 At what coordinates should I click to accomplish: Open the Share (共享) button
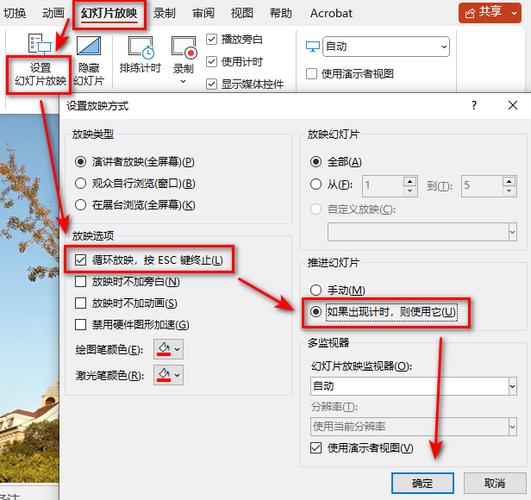490,13
